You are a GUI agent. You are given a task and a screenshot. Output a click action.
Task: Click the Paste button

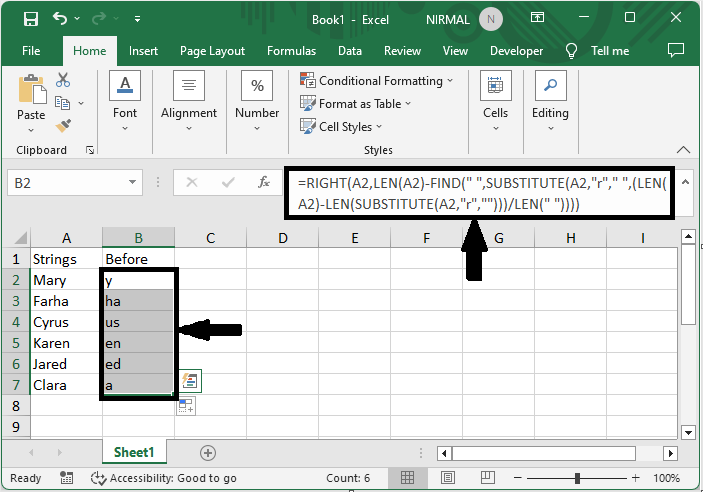pyautogui.click(x=31, y=101)
